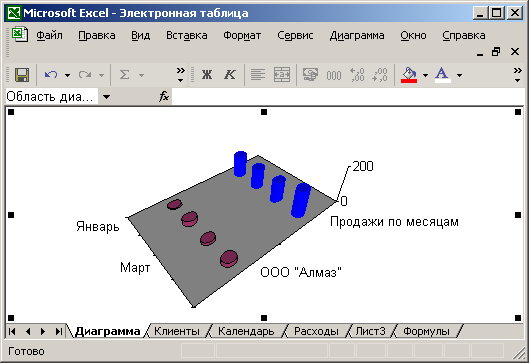Click the Align Left icon
529x363 pixels.
(258, 75)
